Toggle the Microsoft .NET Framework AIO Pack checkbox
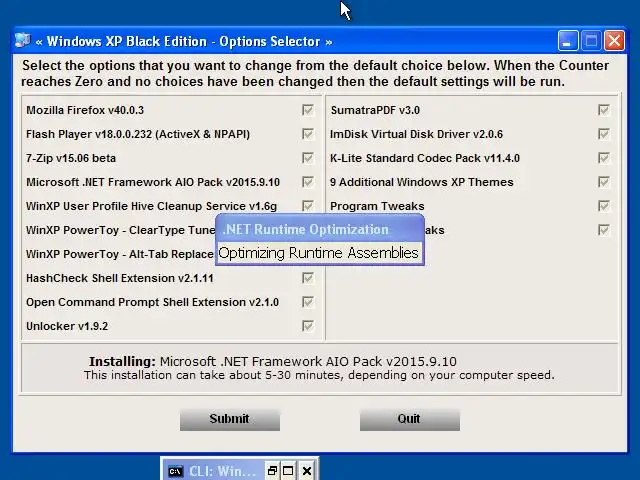This screenshot has height=480, width=640. click(308, 182)
